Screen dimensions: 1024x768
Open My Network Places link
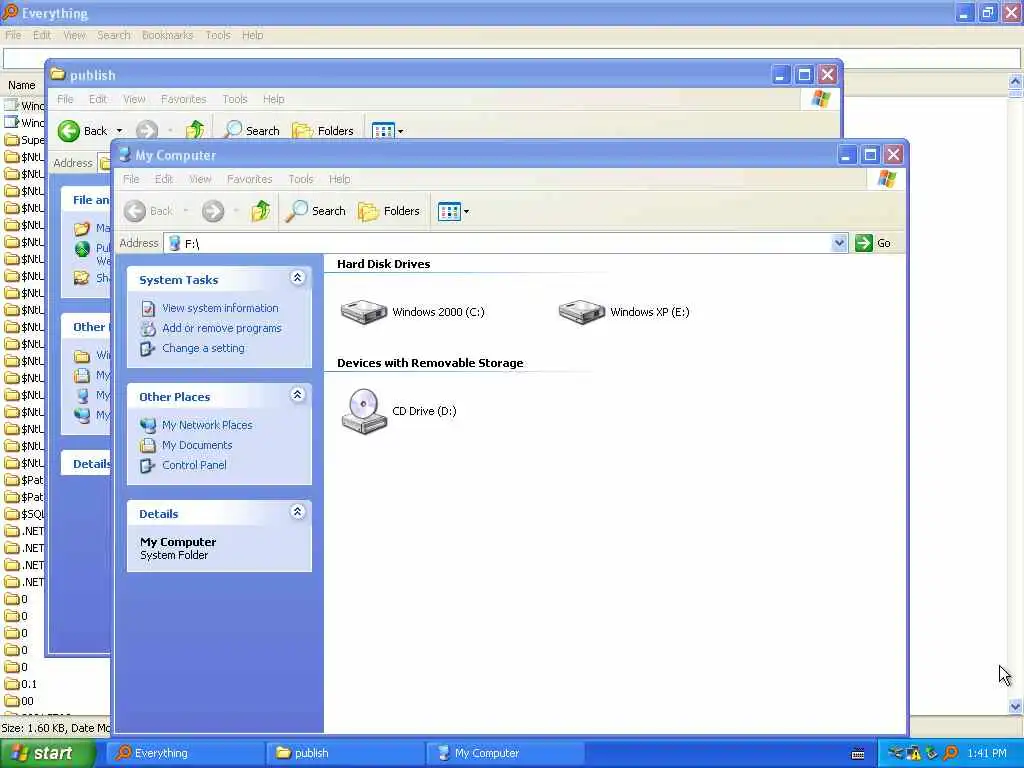(x=207, y=425)
